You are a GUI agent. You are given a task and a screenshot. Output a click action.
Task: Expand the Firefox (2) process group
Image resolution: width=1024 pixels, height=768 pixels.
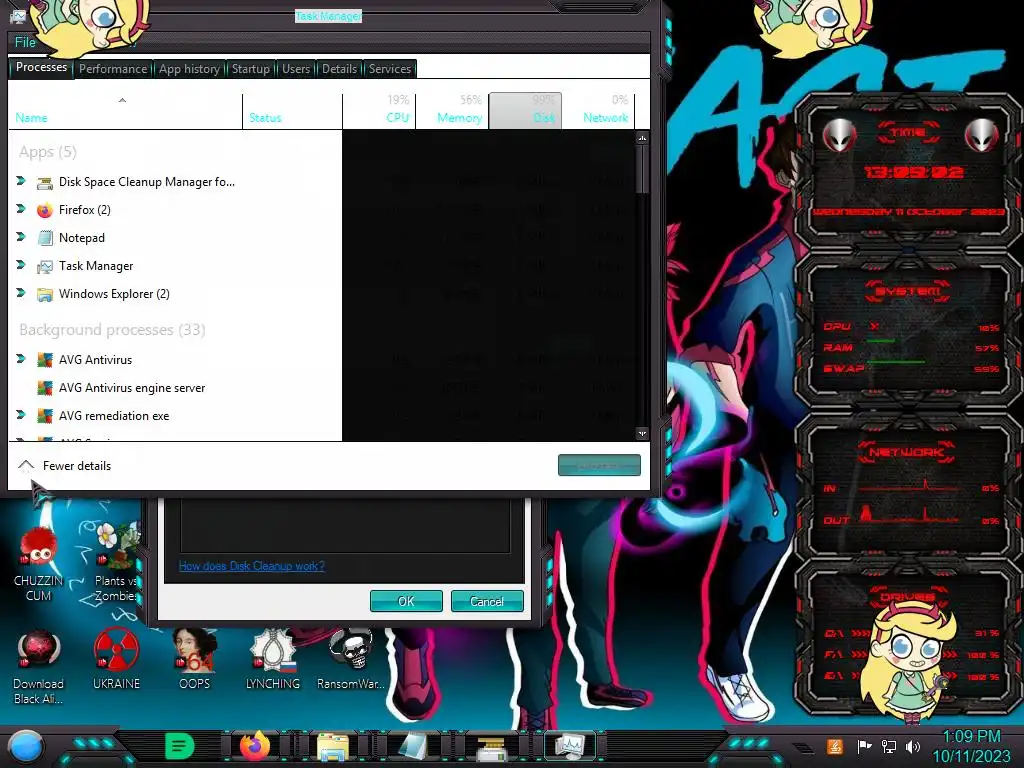[21, 209]
